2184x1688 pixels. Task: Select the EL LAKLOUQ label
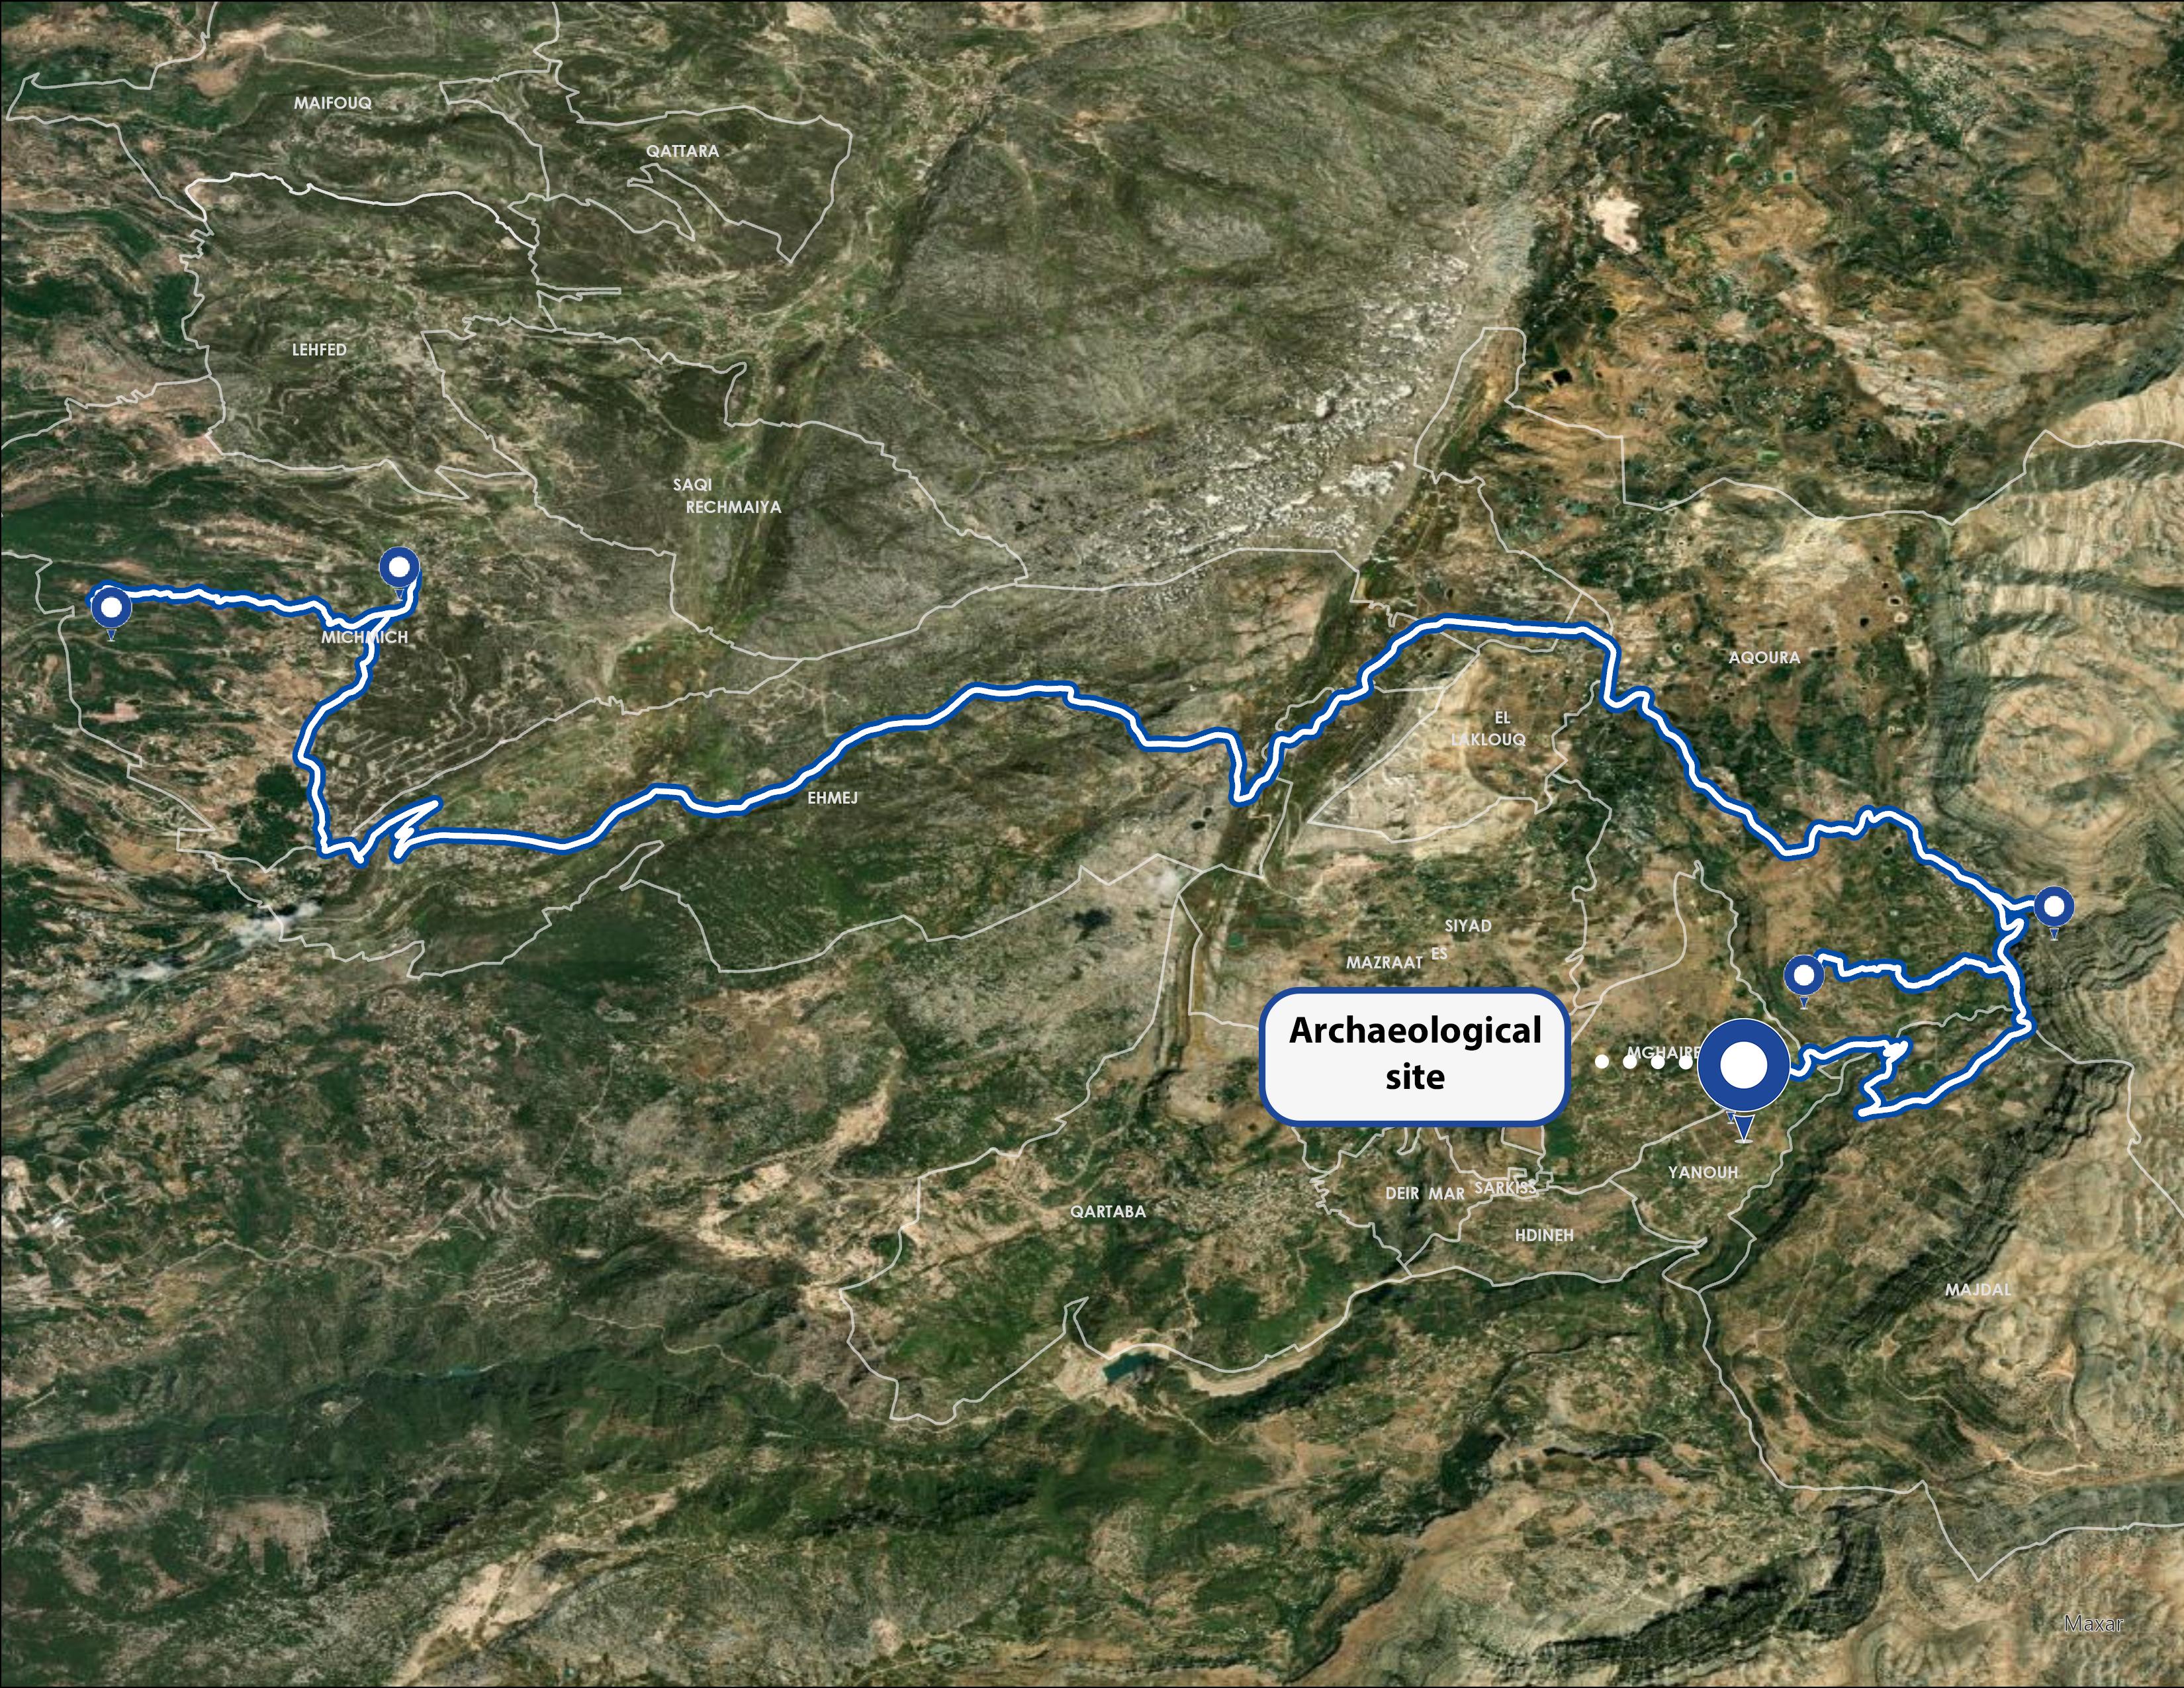tap(1489, 729)
